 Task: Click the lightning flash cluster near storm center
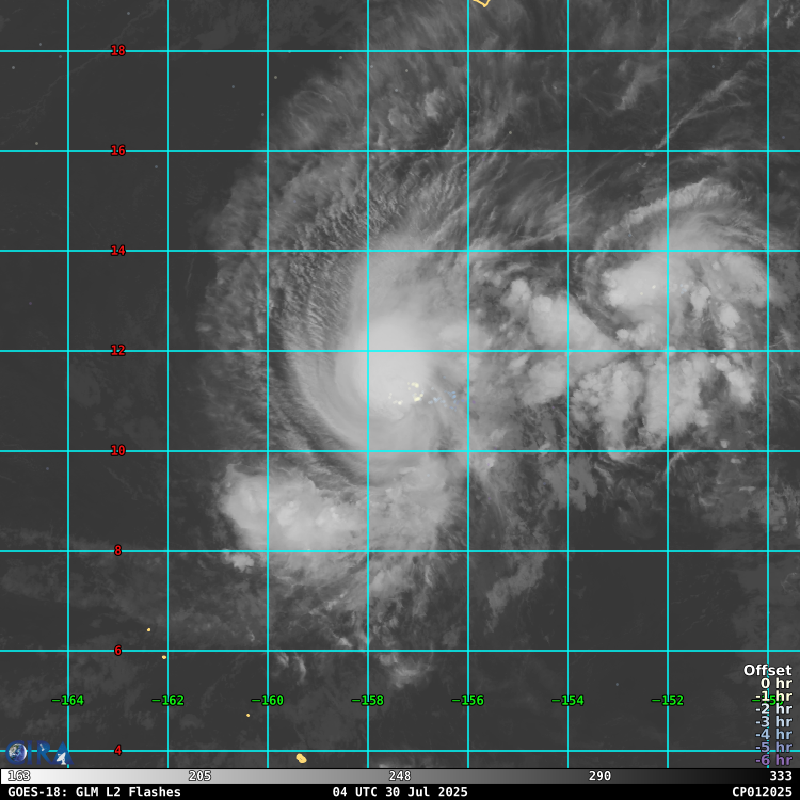[x=415, y=390]
